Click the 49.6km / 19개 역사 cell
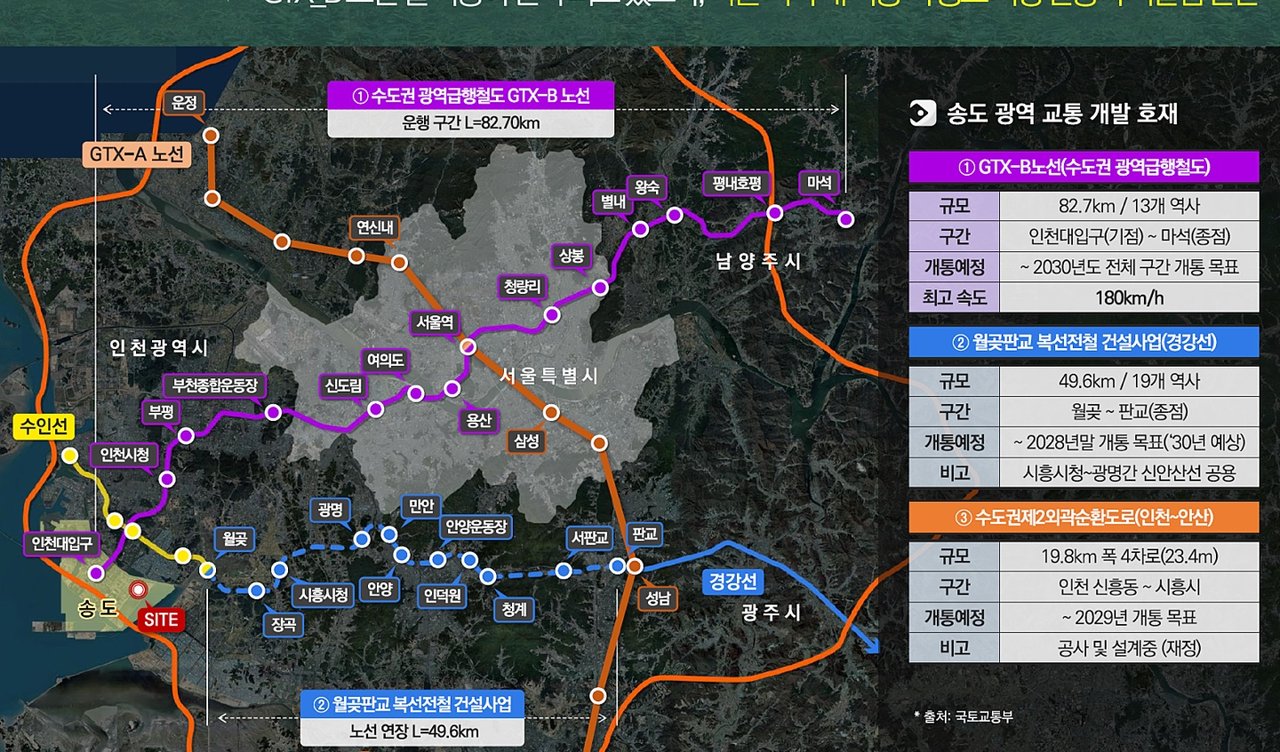1280x752 pixels. click(x=1129, y=382)
